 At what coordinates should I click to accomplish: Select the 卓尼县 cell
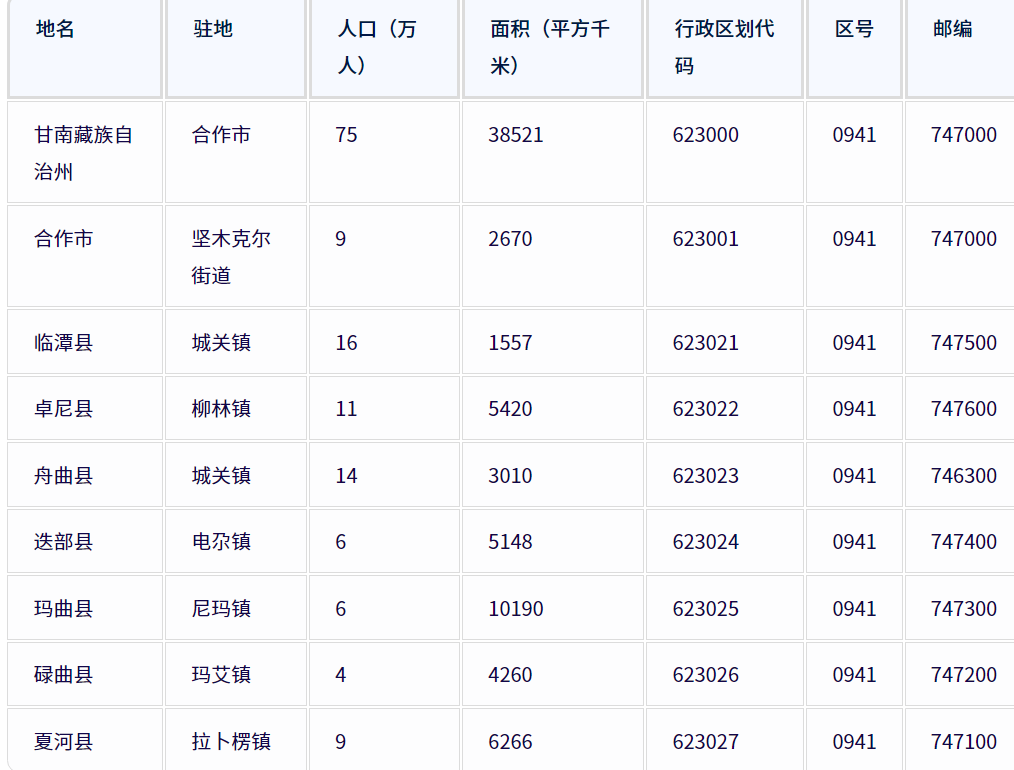(85, 409)
